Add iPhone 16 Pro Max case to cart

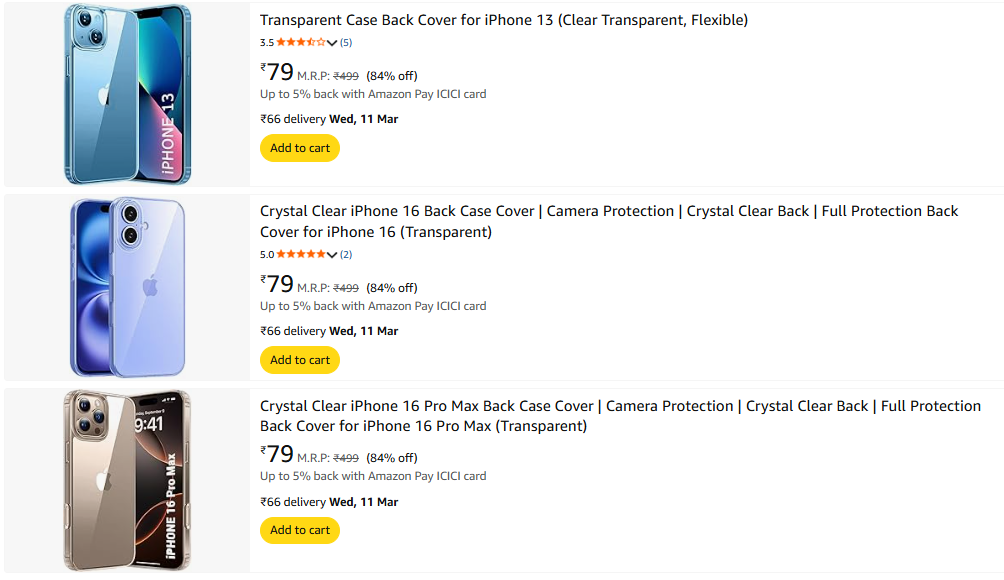[300, 530]
